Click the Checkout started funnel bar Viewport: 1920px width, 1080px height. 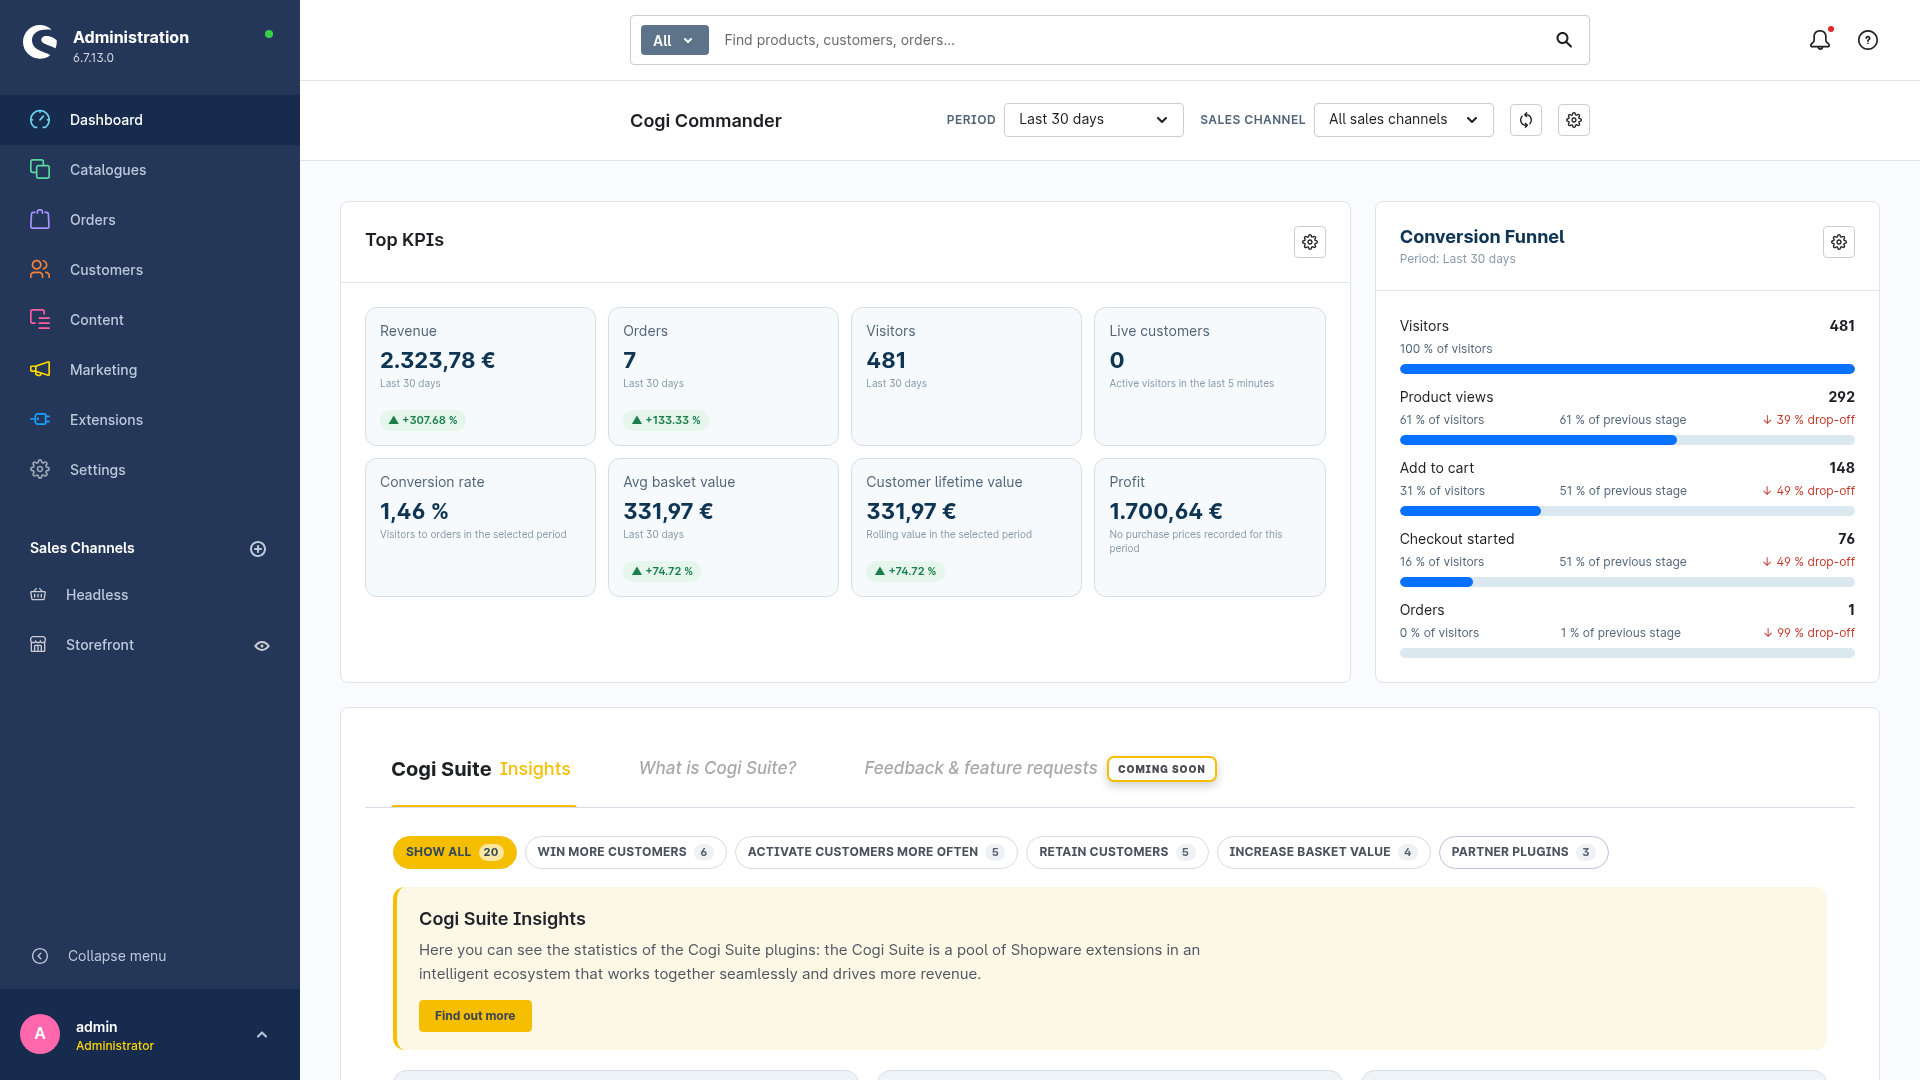tap(1627, 582)
